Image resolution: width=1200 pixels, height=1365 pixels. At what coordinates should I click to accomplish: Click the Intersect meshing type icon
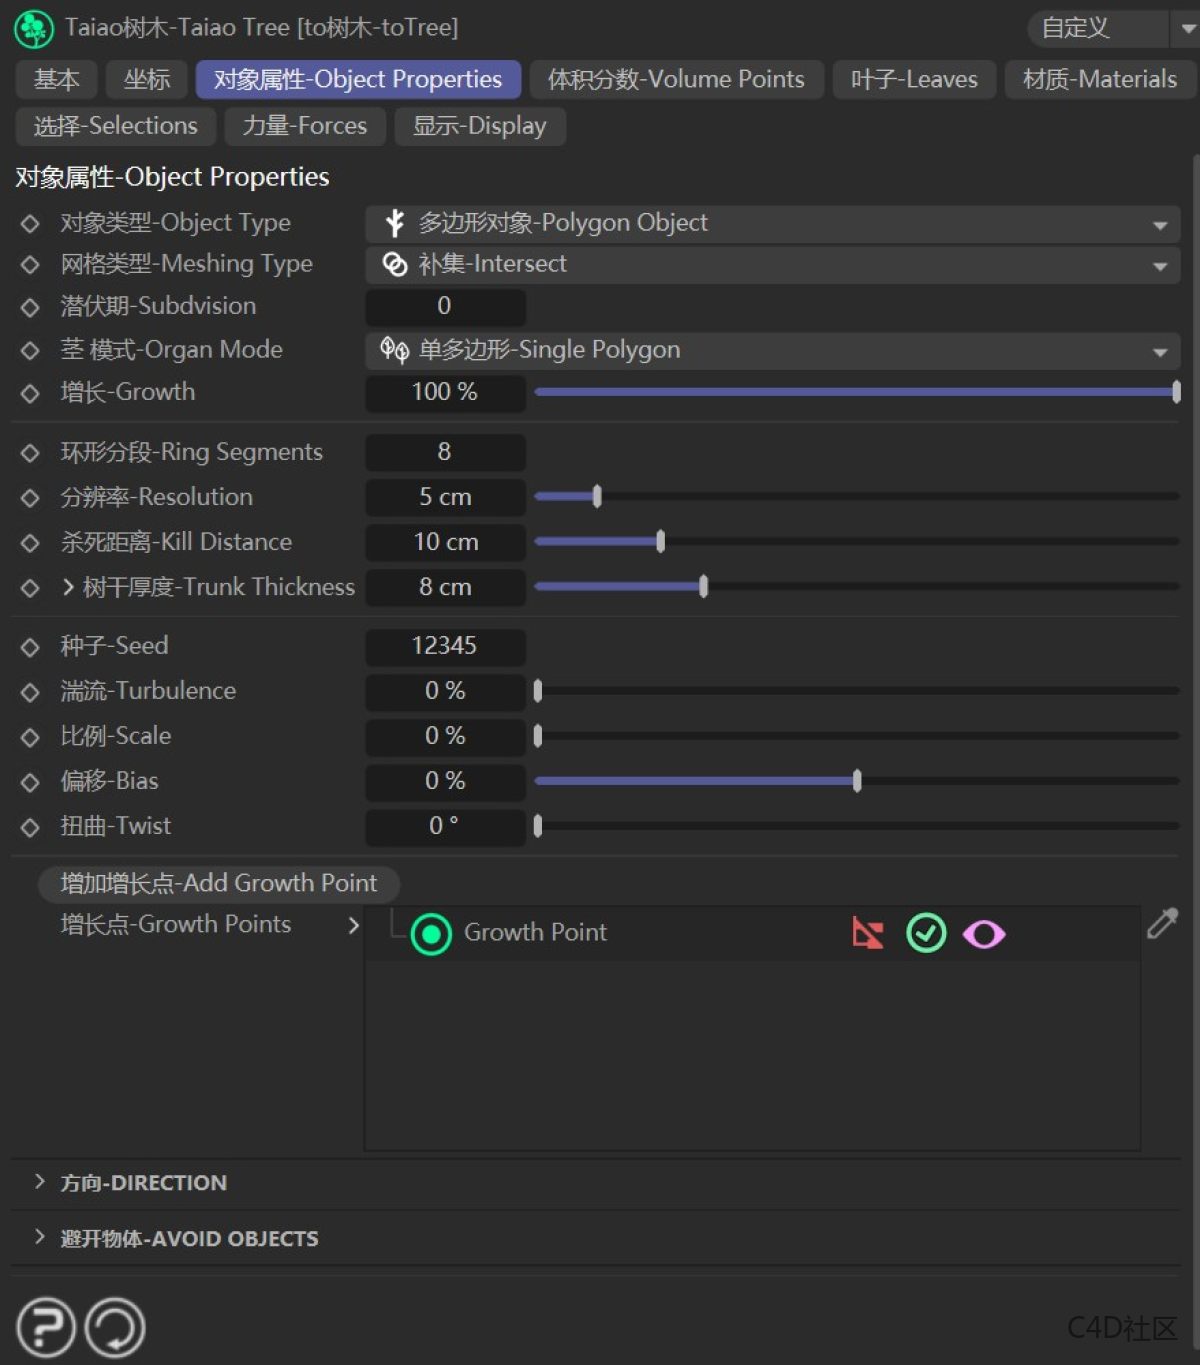395,265
